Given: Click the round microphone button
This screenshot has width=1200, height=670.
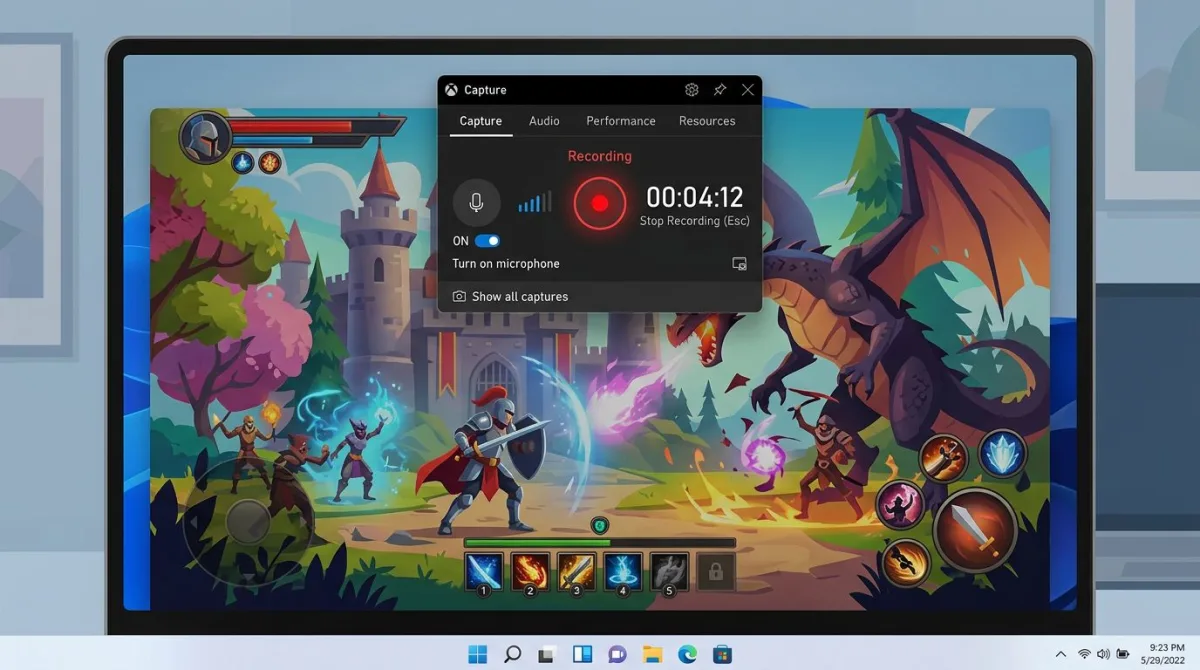Looking at the screenshot, I should 476,203.
